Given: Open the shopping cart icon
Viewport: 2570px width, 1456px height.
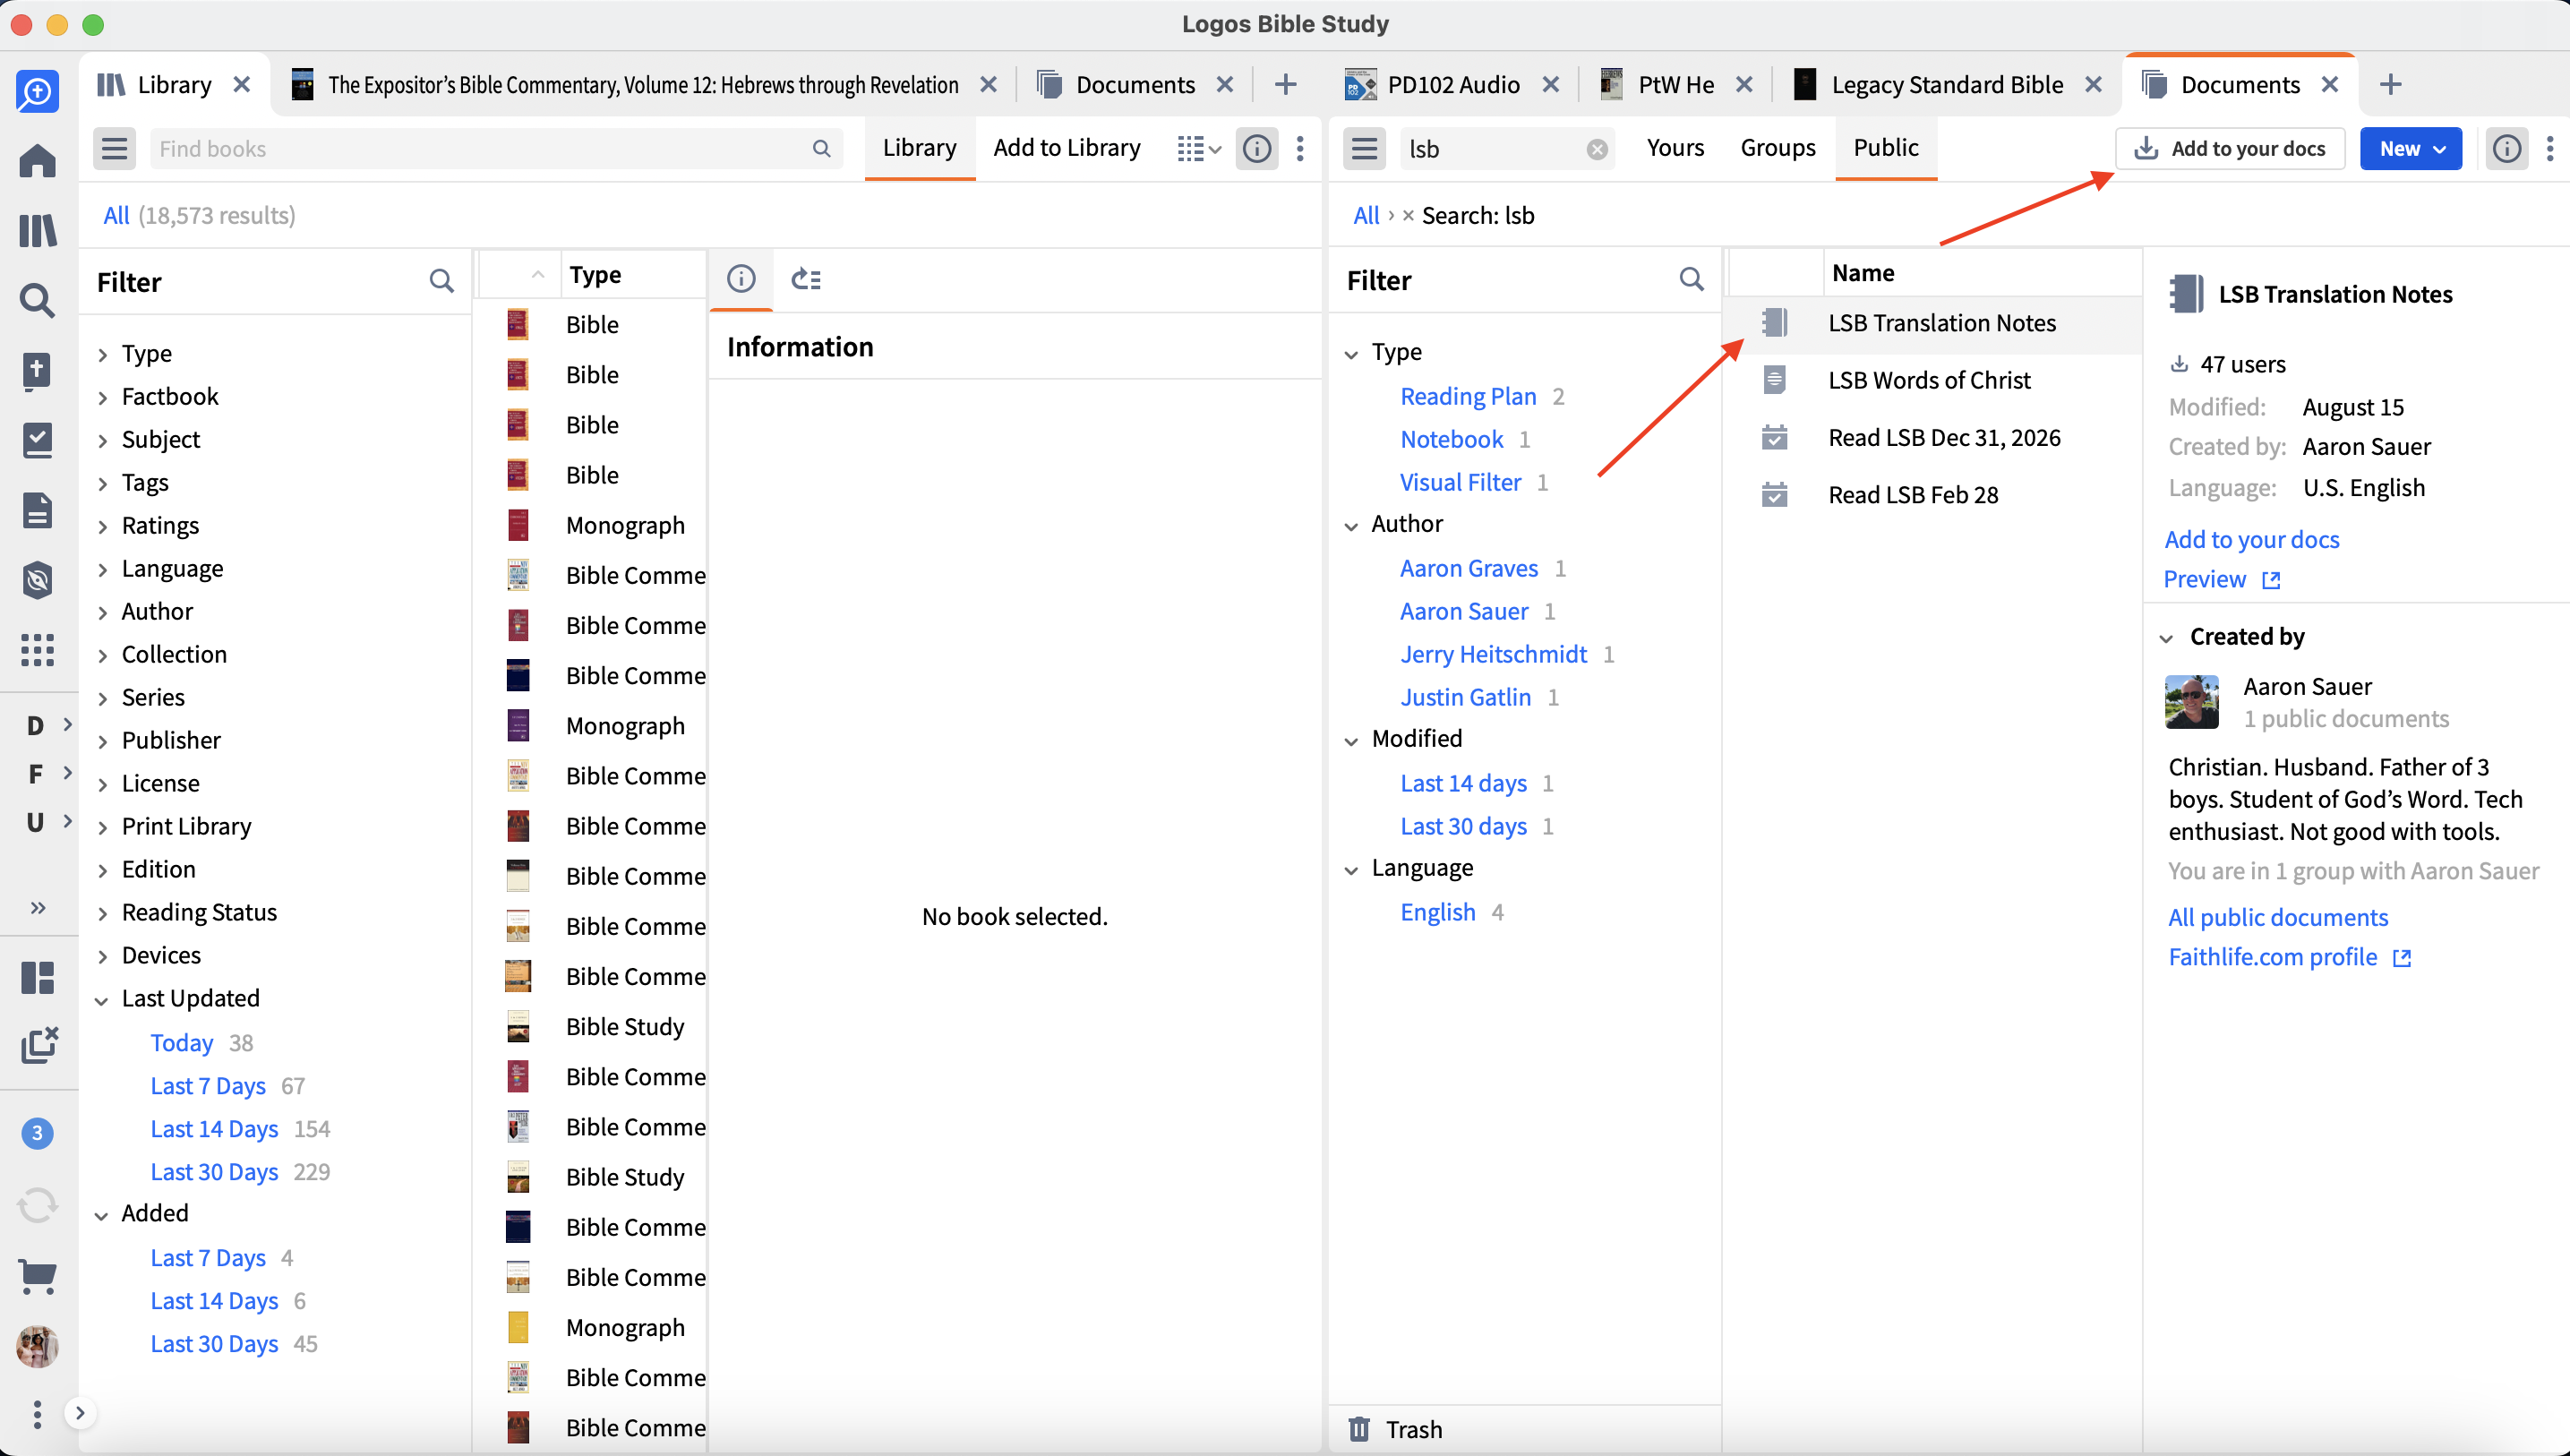Looking at the screenshot, I should point(38,1275).
